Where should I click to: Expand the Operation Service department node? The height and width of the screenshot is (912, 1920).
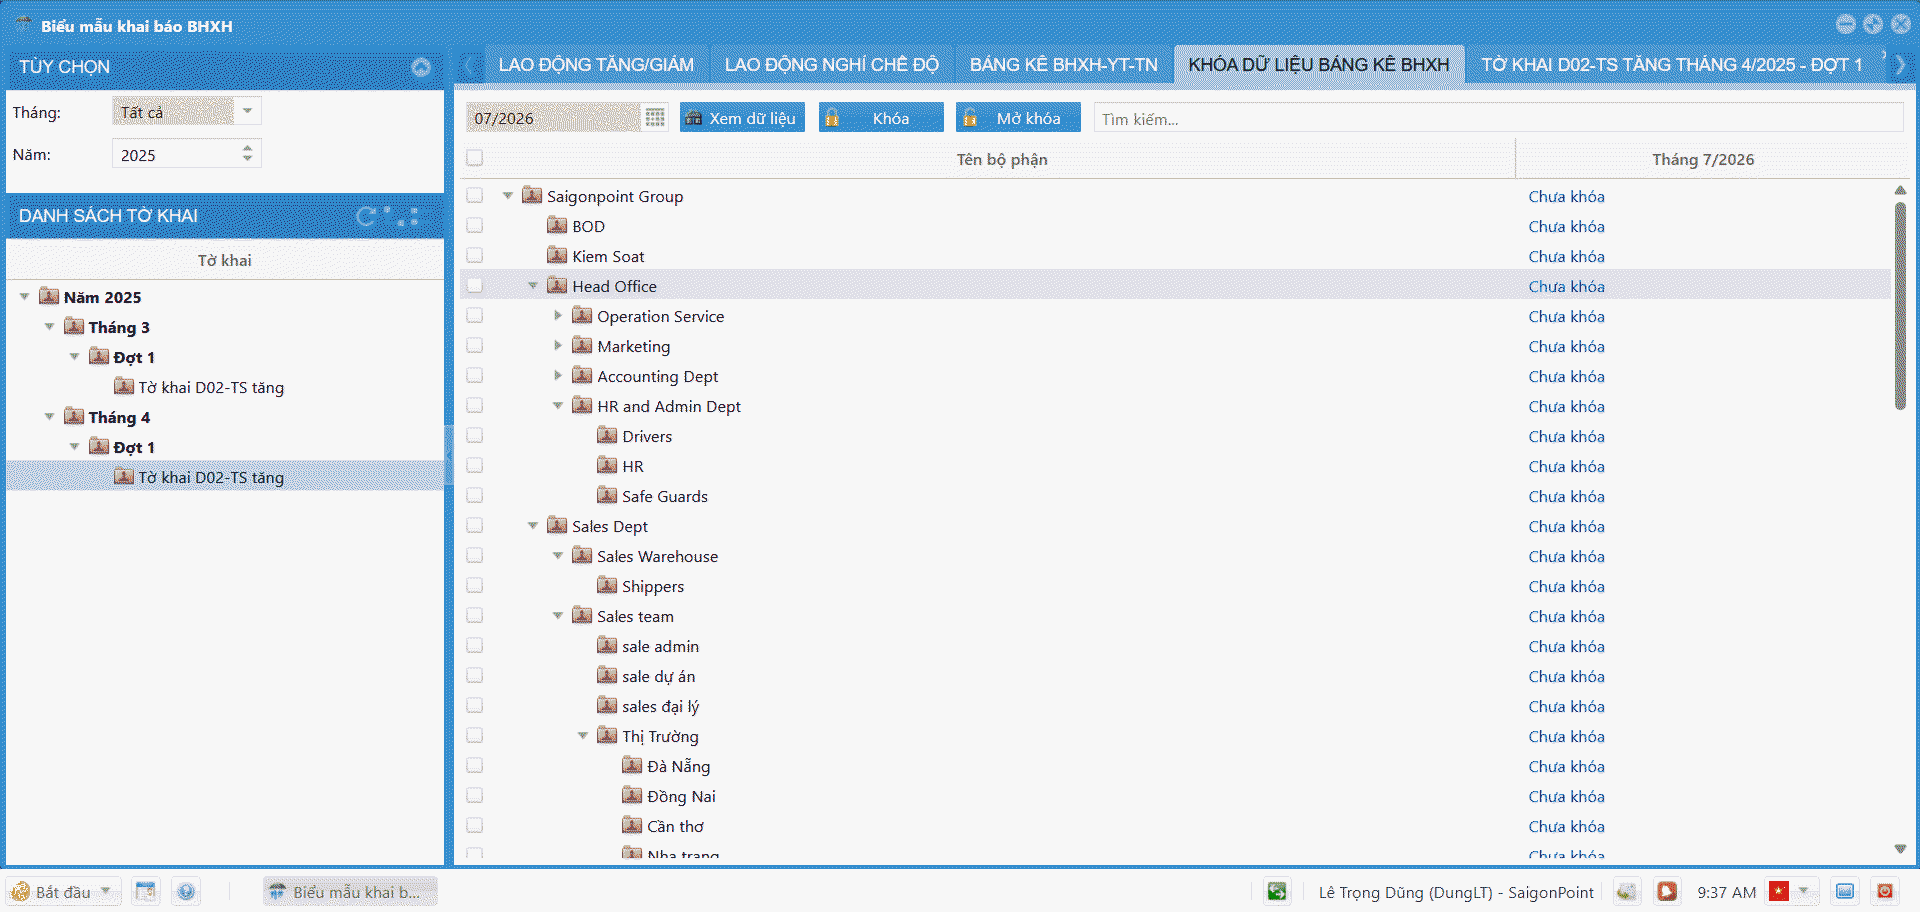point(558,316)
